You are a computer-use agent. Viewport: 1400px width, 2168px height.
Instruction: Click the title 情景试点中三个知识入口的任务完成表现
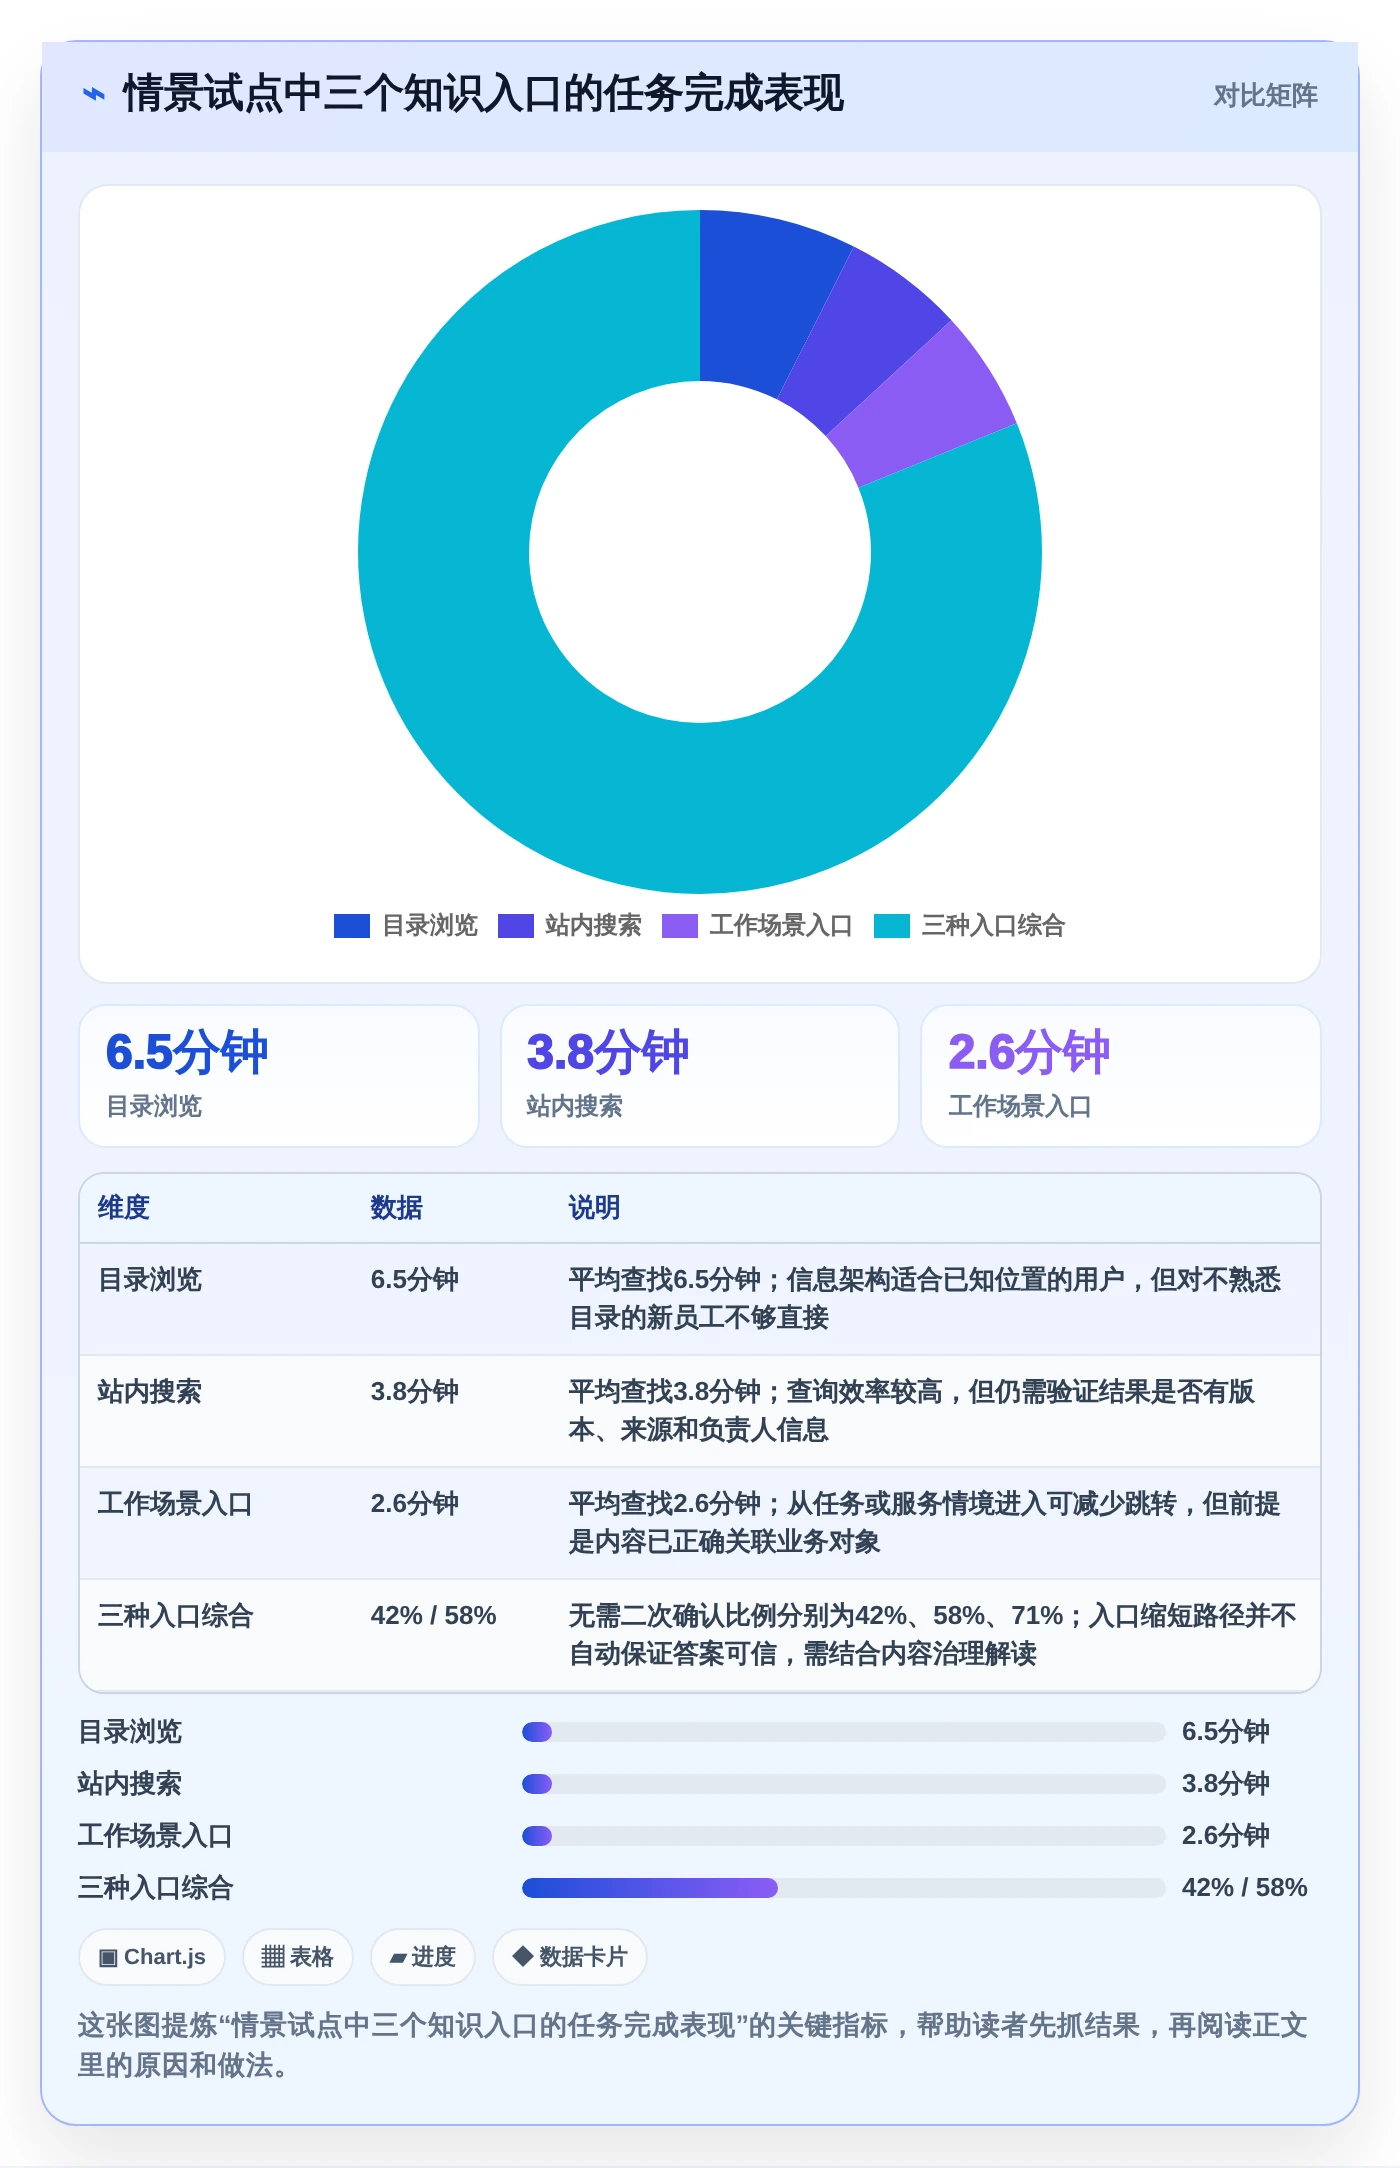[x=483, y=95]
